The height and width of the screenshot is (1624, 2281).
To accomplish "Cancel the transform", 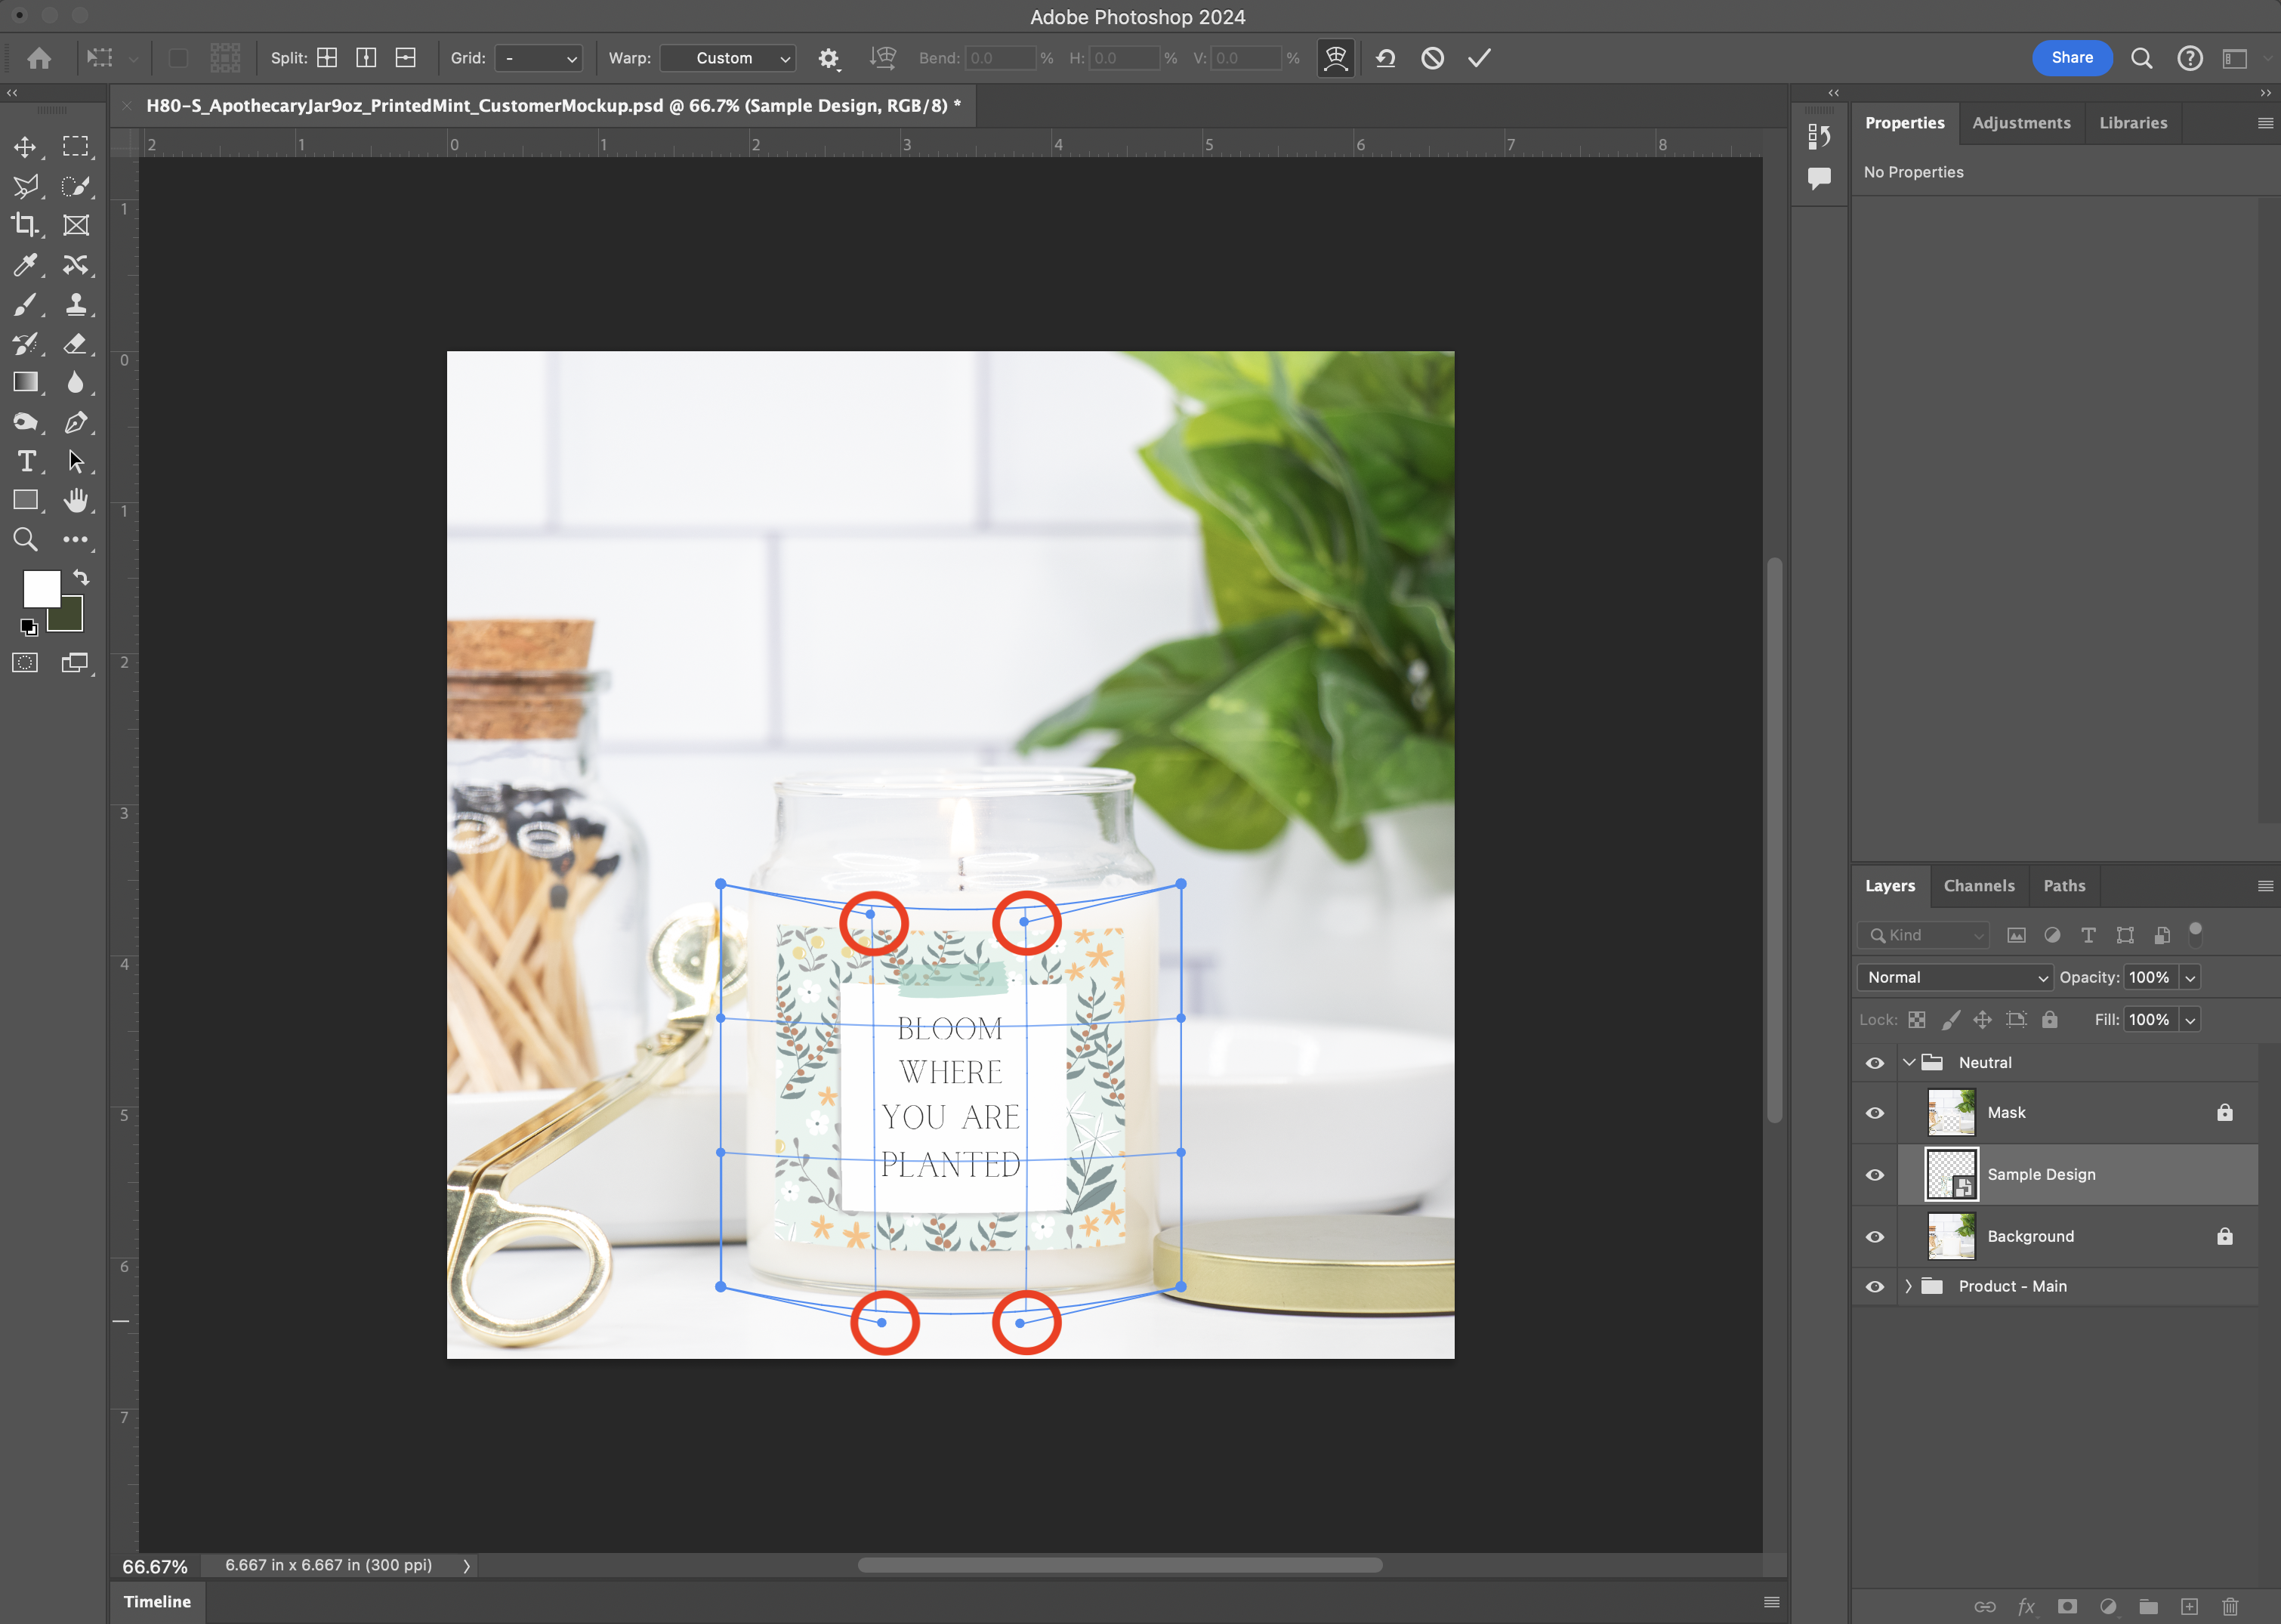I will (1432, 58).
